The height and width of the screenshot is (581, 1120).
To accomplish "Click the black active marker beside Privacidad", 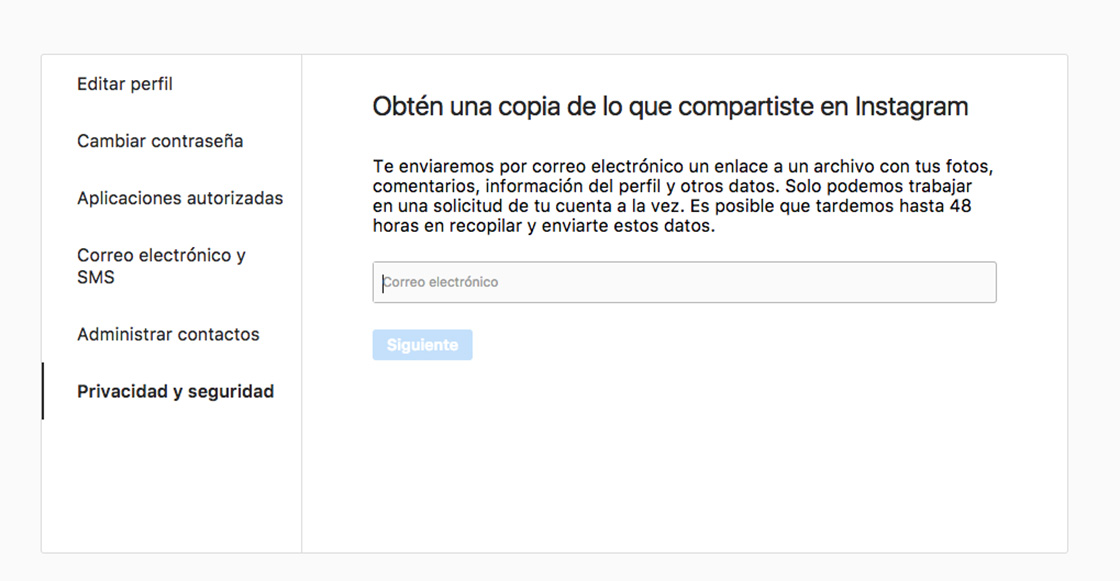I will tap(42, 391).
